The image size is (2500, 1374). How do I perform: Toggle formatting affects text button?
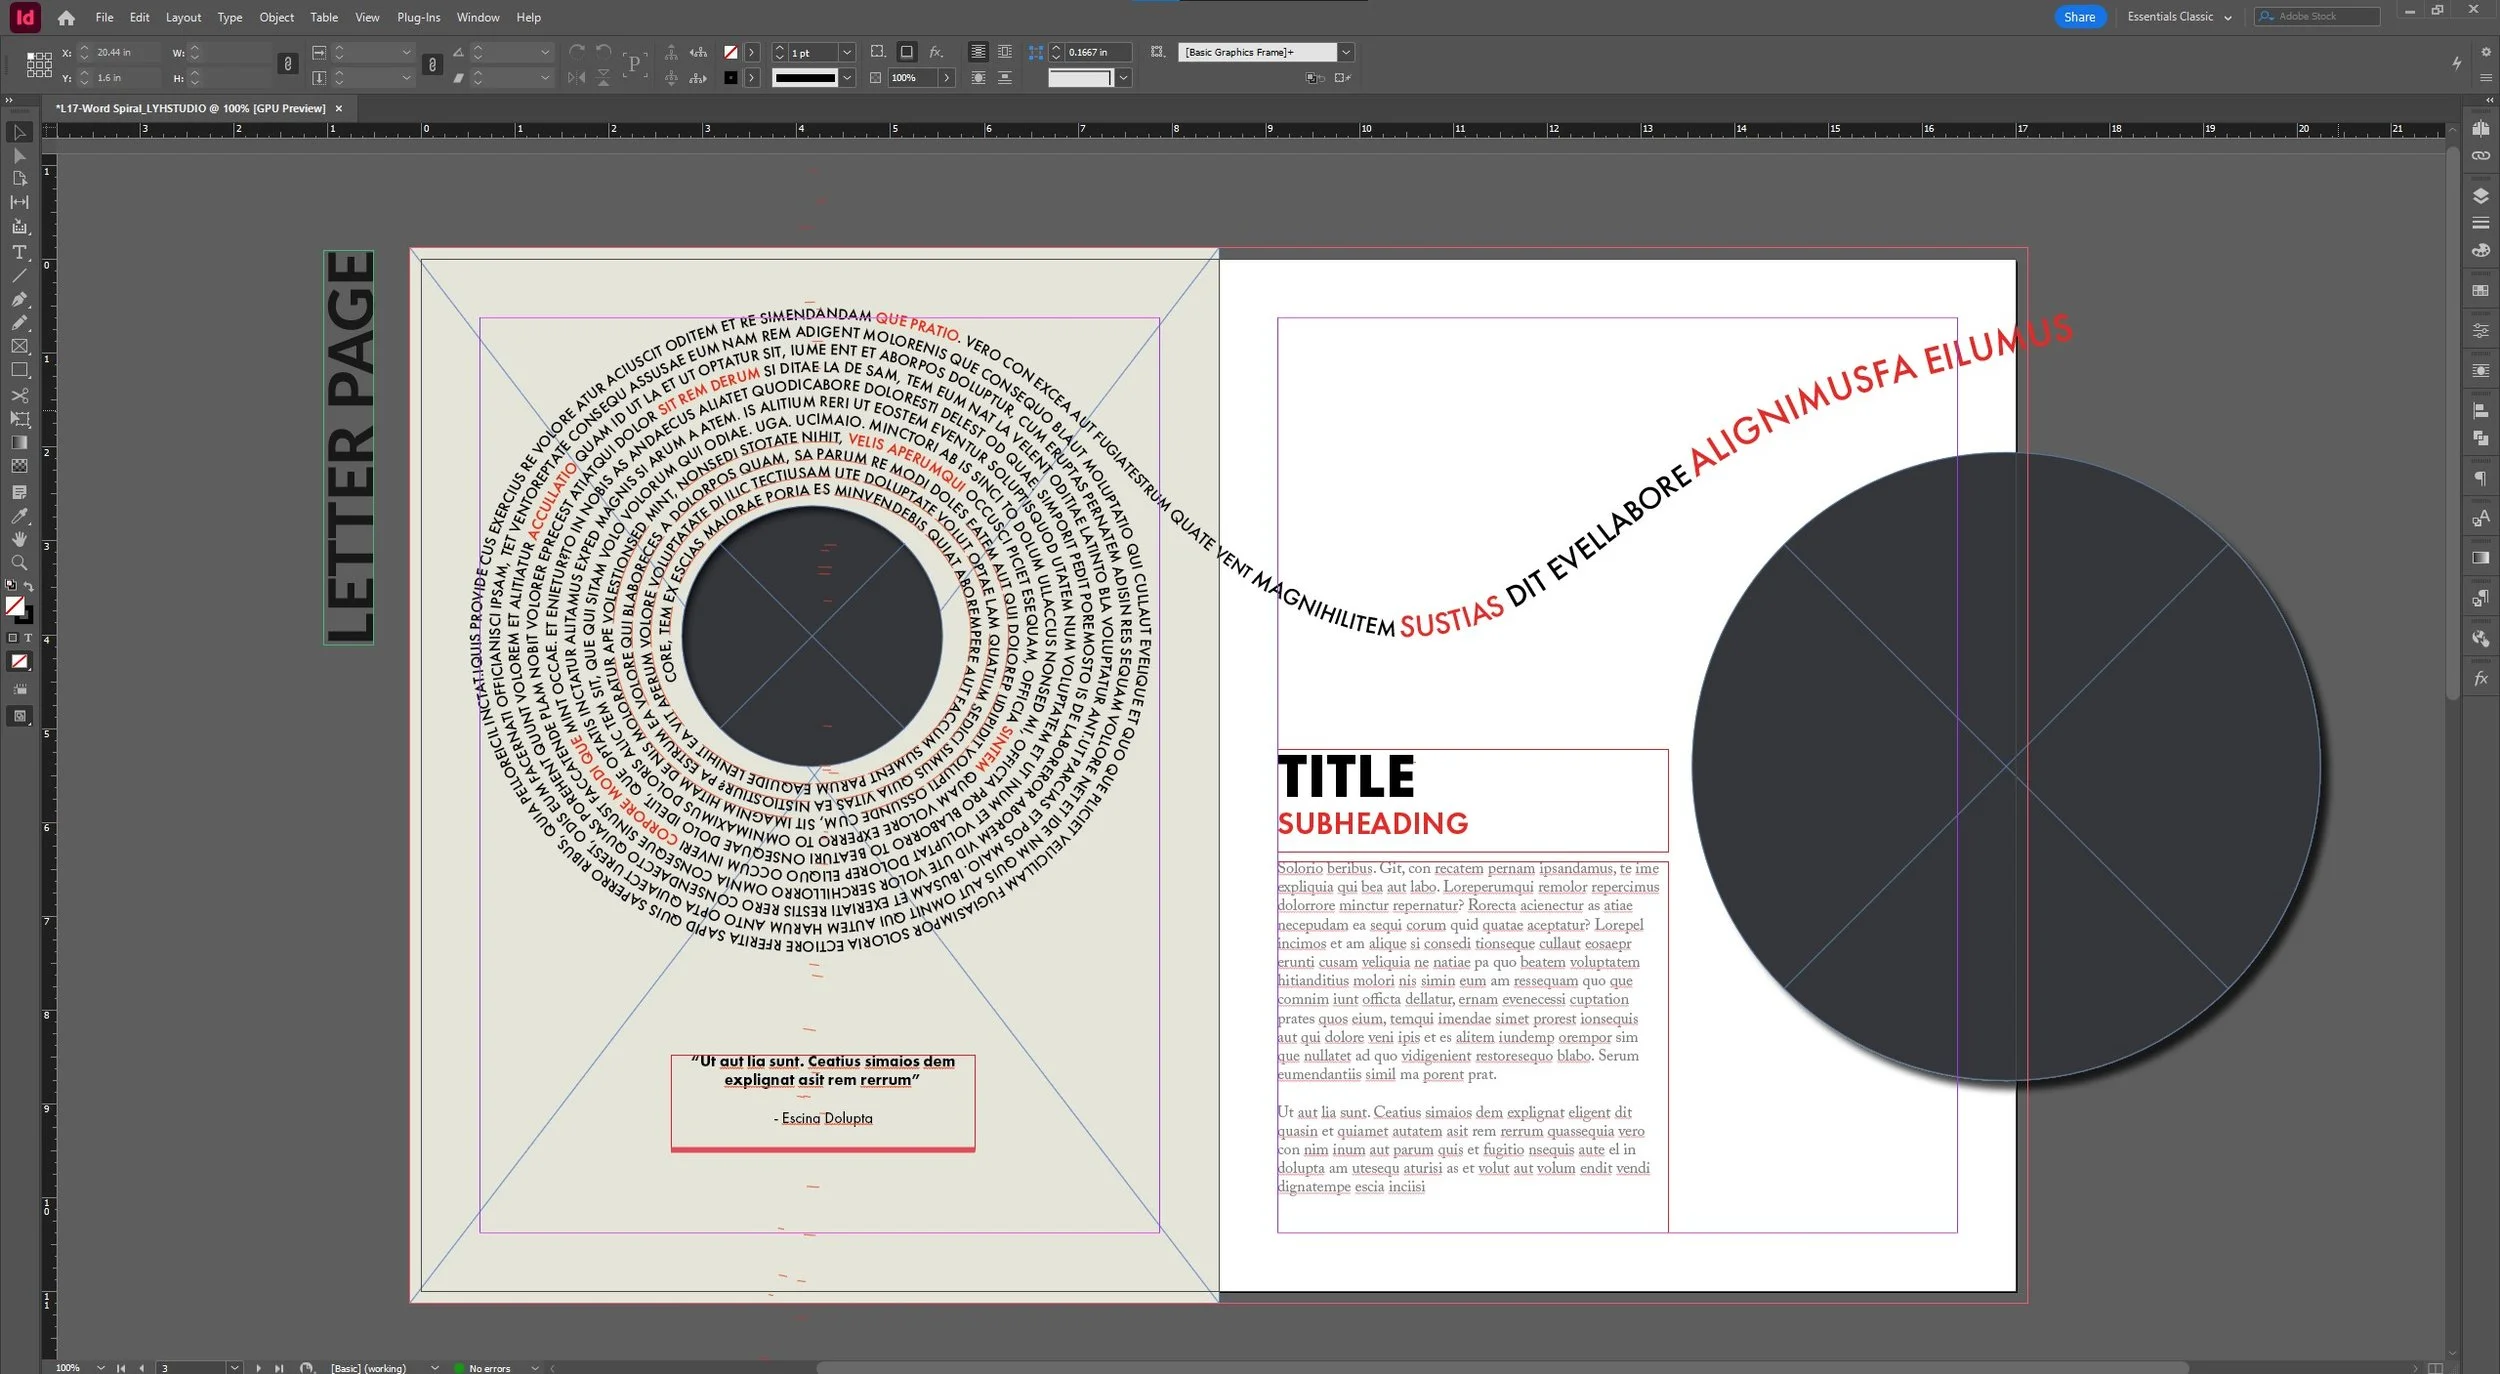(x=28, y=637)
